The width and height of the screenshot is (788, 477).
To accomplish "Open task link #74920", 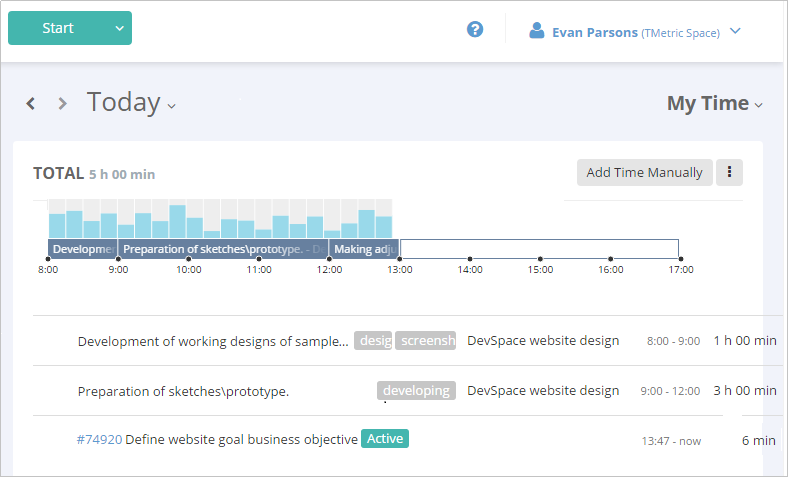I will pyautogui.click(x=99, y=439).
